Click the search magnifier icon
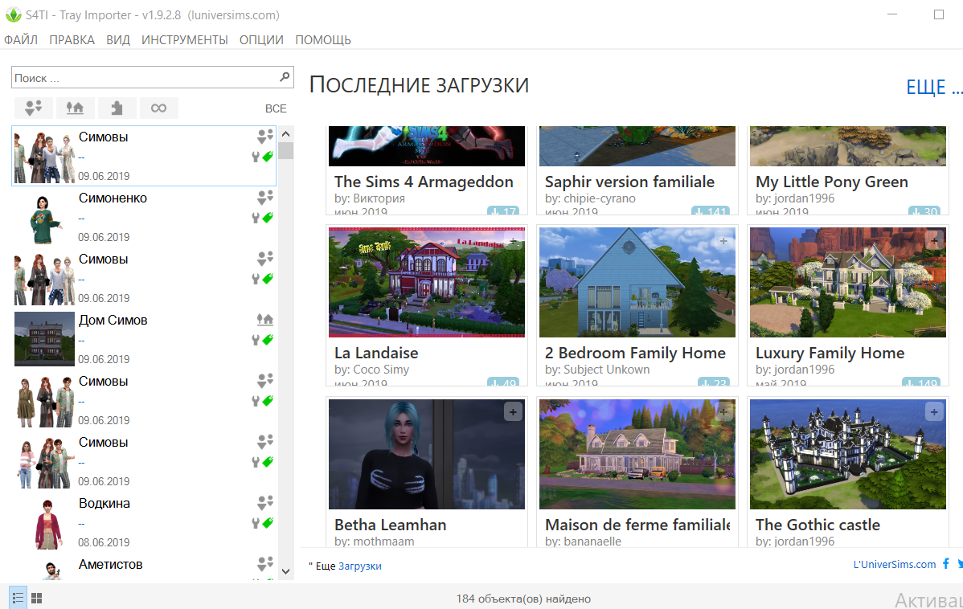The width and height of the screenshot is (963, 609). tap(284, 77)
